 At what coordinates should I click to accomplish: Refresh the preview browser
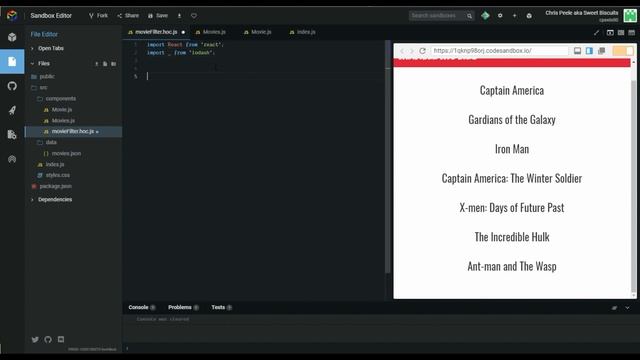pos(422,51)
